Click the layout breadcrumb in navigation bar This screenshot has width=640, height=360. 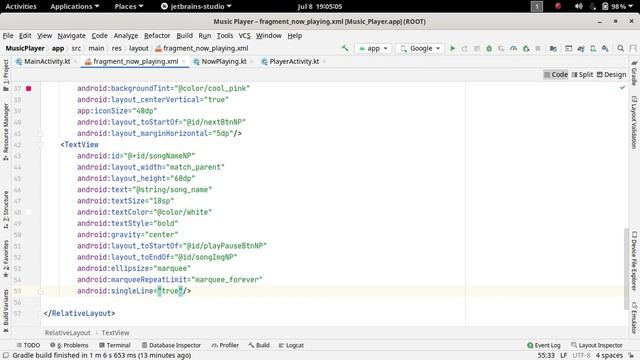point(139,48)
